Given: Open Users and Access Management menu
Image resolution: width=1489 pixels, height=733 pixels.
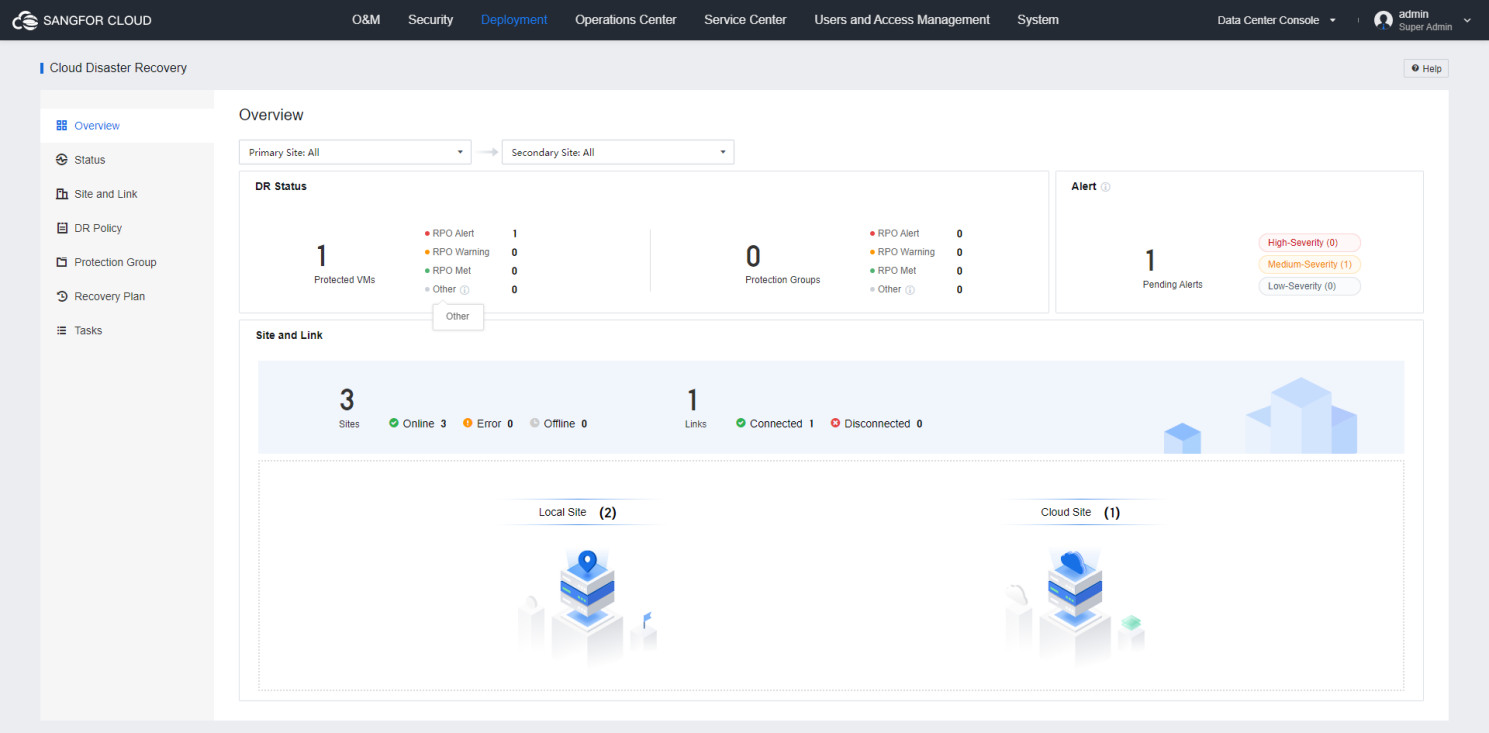Looking at the screenshot, I should pos(902,20).
